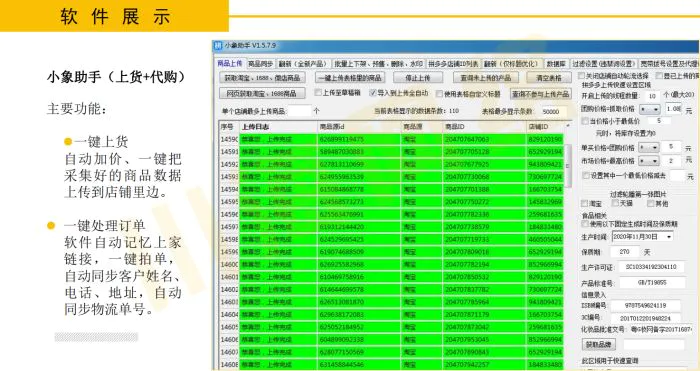This screenshot has height=371, width=700.
Task: Select table row 14600
Action: (391, 264)
